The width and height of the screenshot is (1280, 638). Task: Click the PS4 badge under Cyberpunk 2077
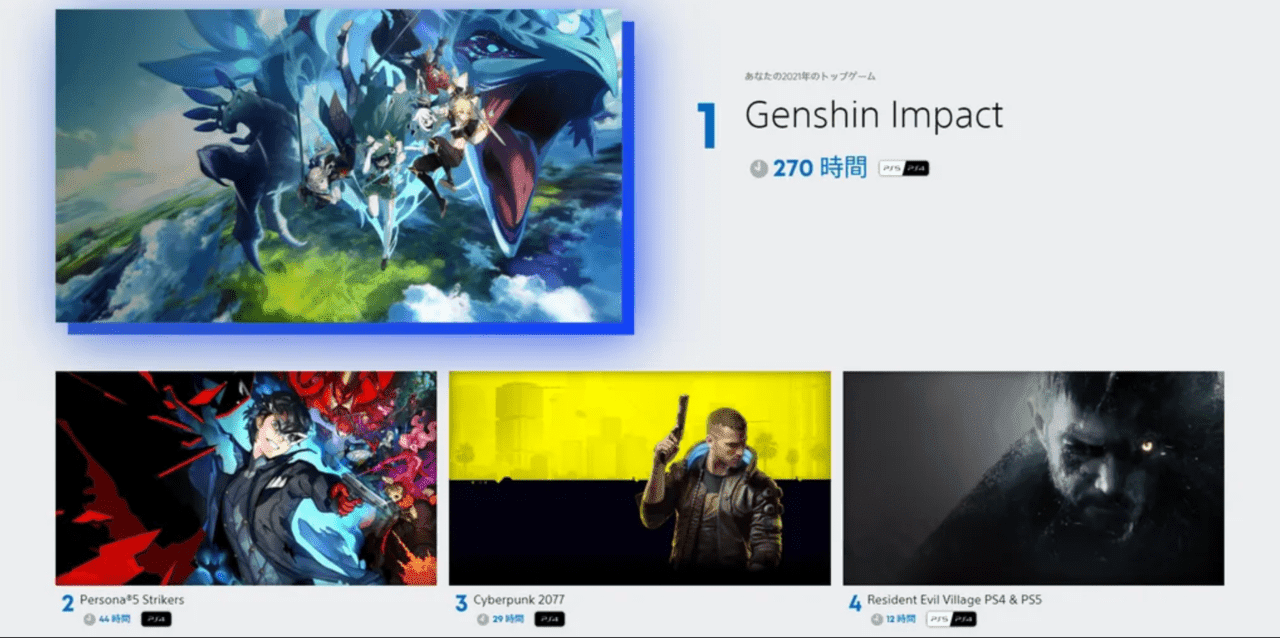(549, 619)
